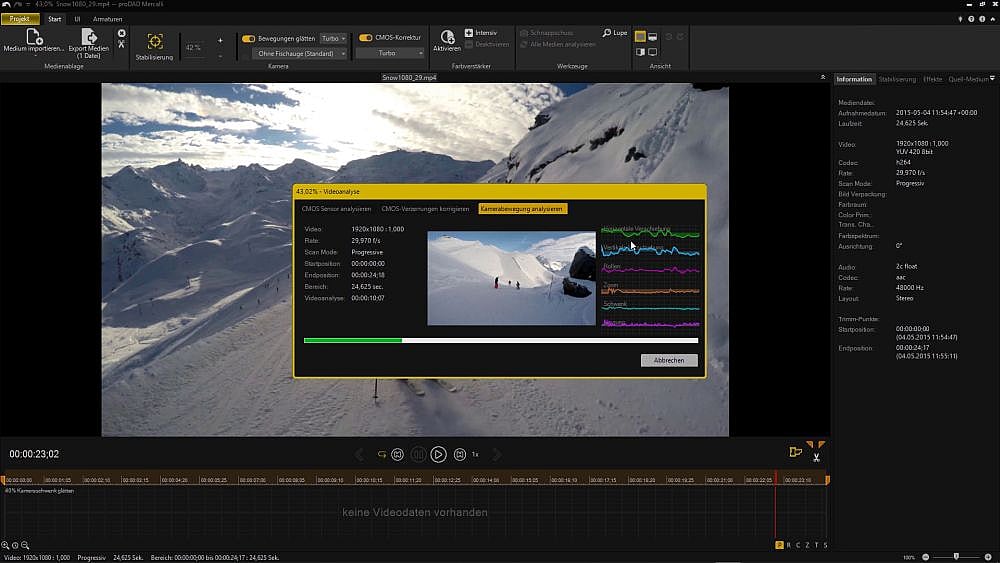Switch to the Armaturen ribbon tab
This screenshot has width=1000, height=563.
click(108, 19)
